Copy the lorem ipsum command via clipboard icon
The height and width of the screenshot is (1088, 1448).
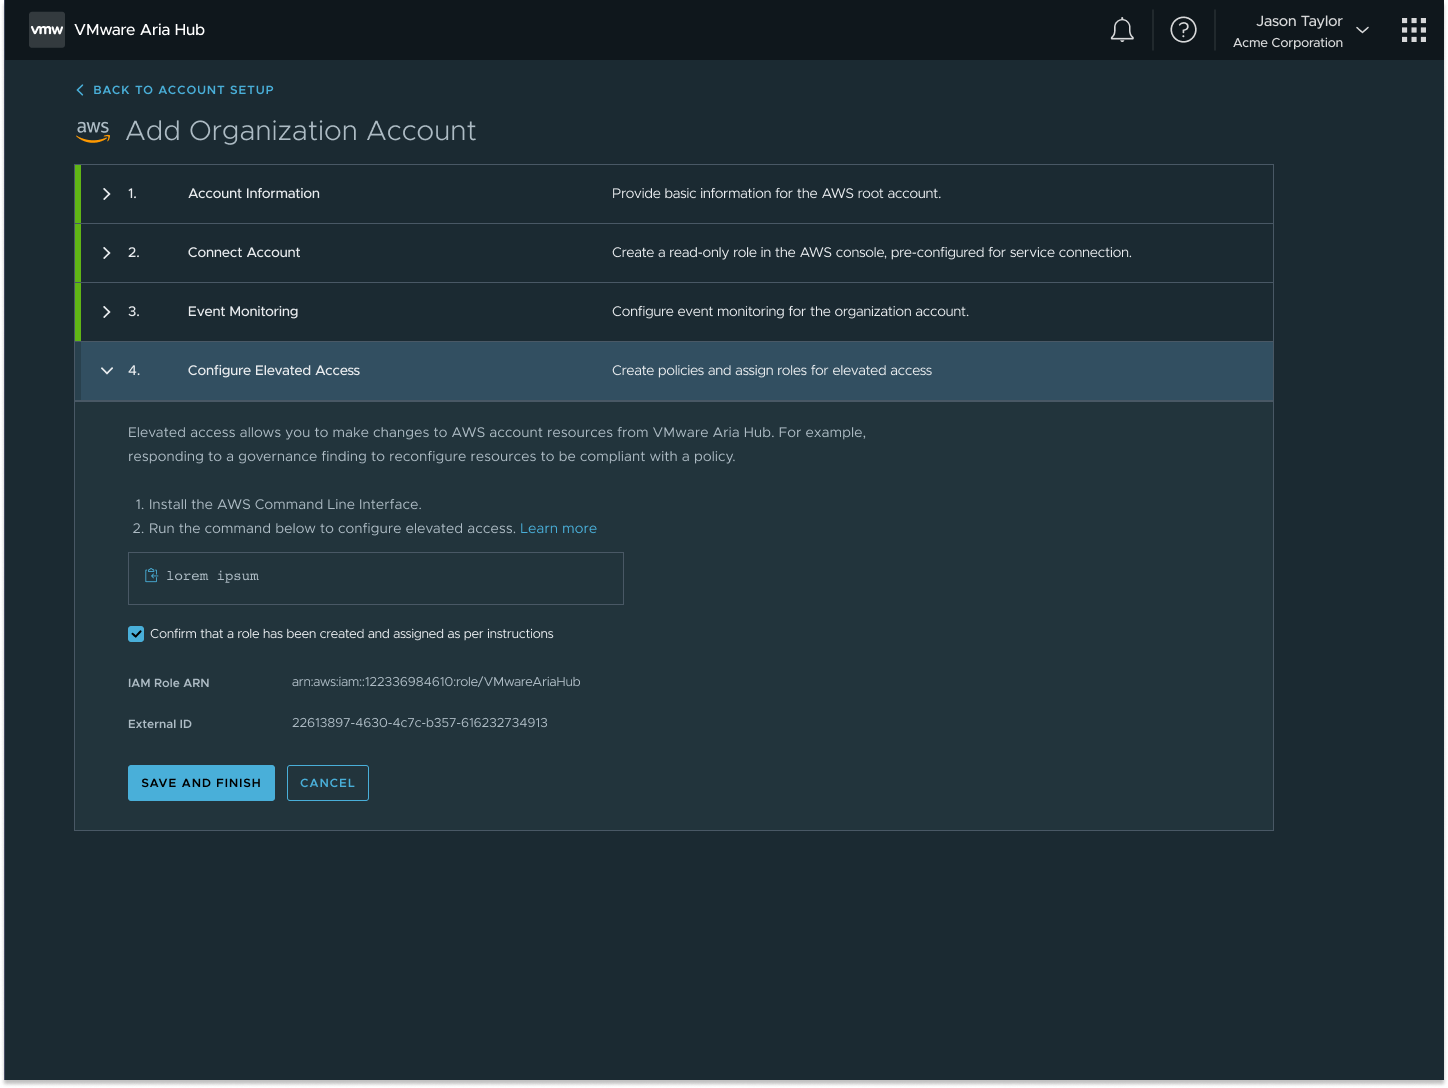tap(151, 575)
